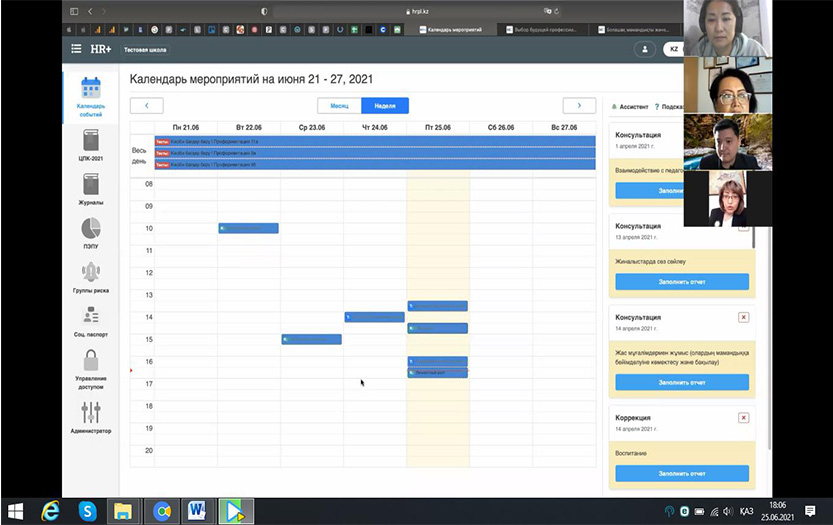Open Соц. паспорт sidebar icon
Image resolution: width=833 pixels, height=525 pixels.
click(x=91, y=321)
